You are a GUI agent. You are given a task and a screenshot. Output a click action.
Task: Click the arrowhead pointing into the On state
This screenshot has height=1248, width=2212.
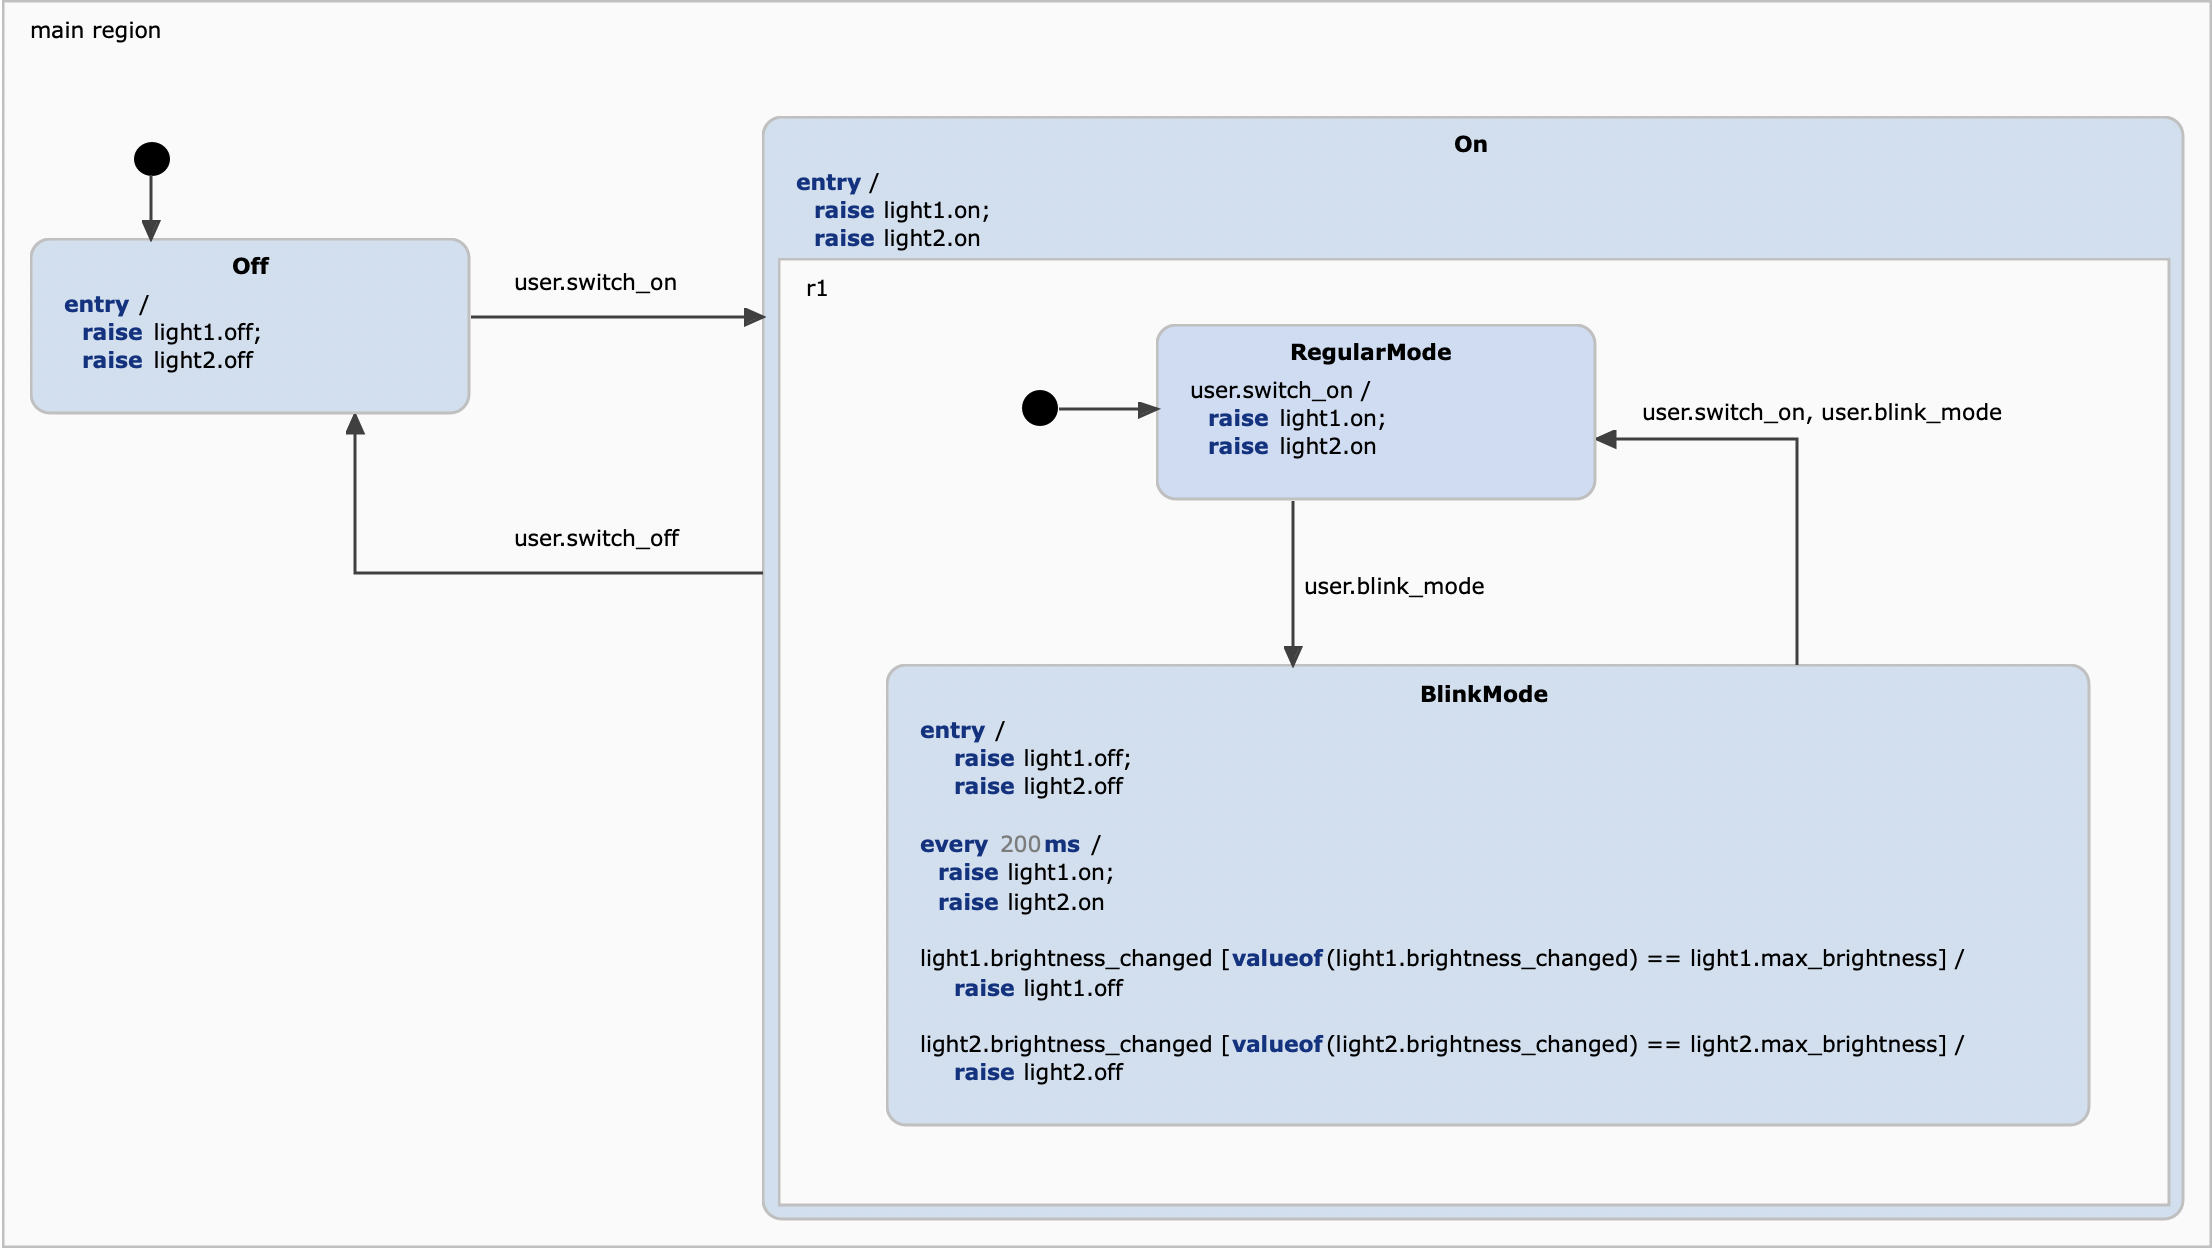pos(755,318)
